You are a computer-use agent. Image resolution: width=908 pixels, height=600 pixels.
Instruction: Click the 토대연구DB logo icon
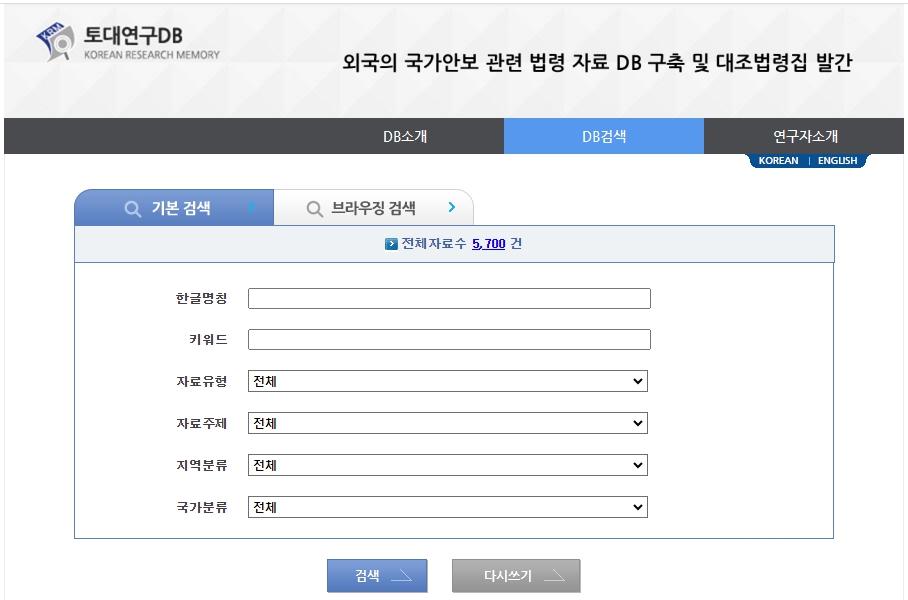(55, 41)
